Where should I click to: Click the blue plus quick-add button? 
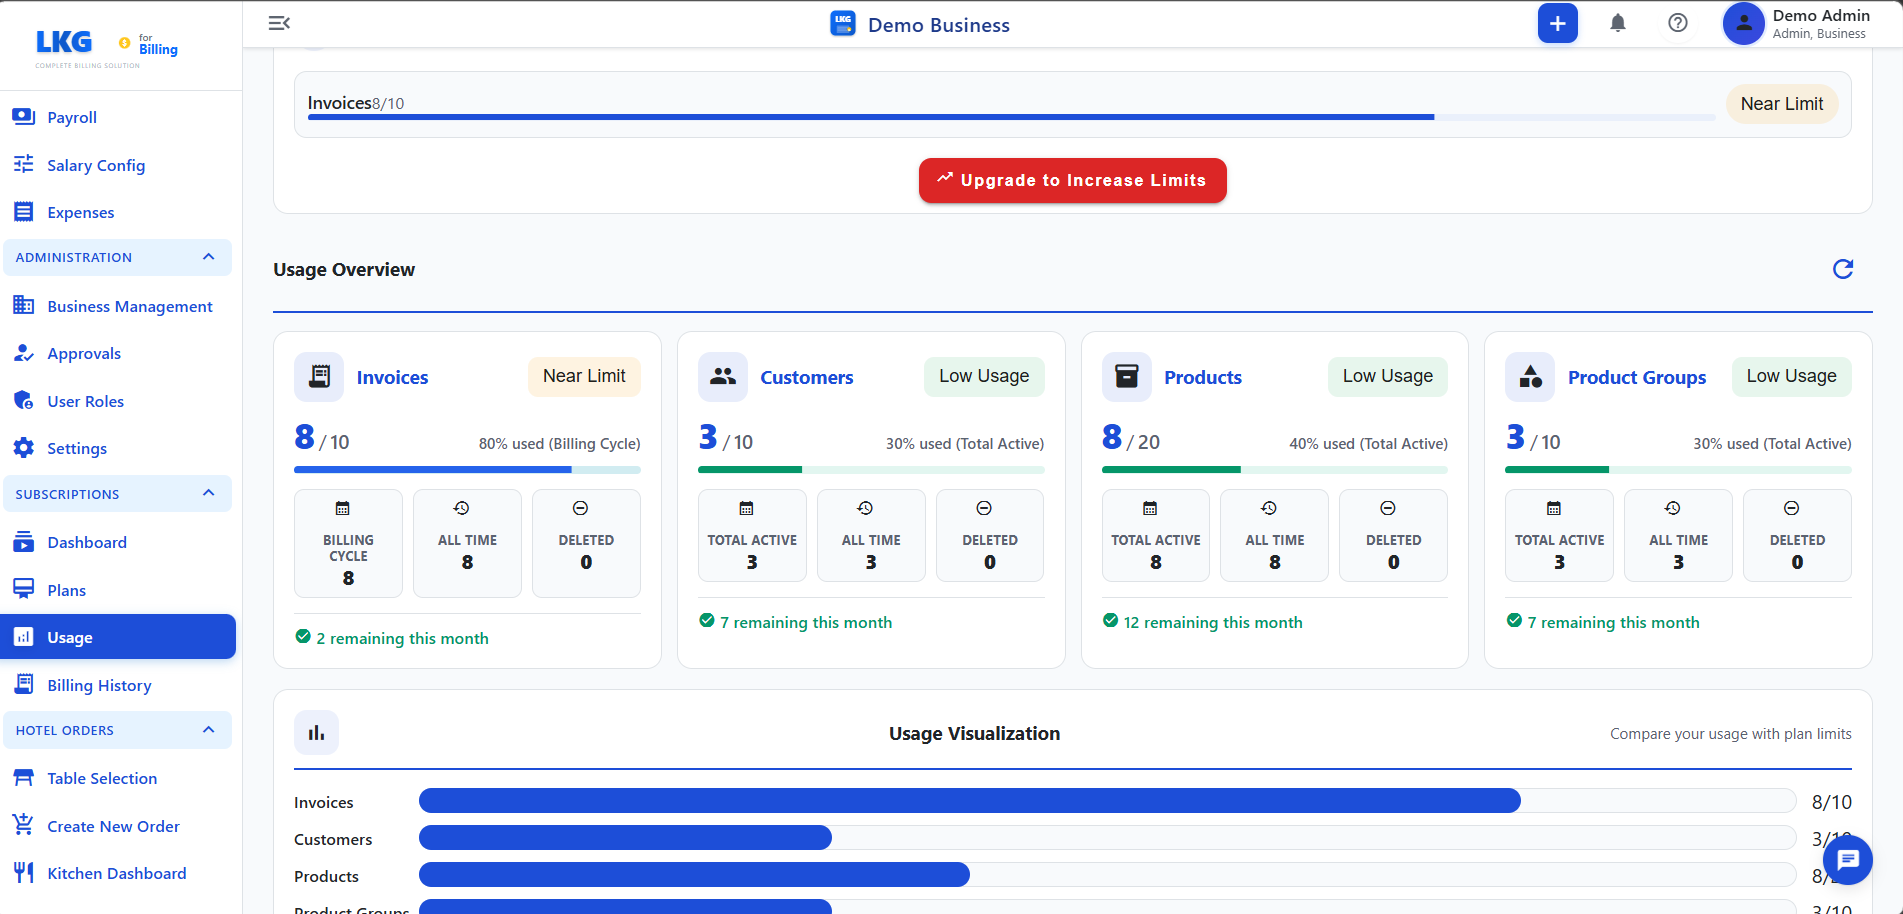(1557, 23)
